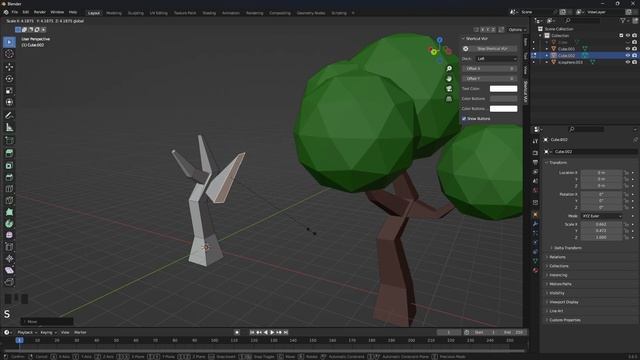
Task: Toggle the Show Buttons checkbox
Action: pyautogui.click(x=464, y=118)
